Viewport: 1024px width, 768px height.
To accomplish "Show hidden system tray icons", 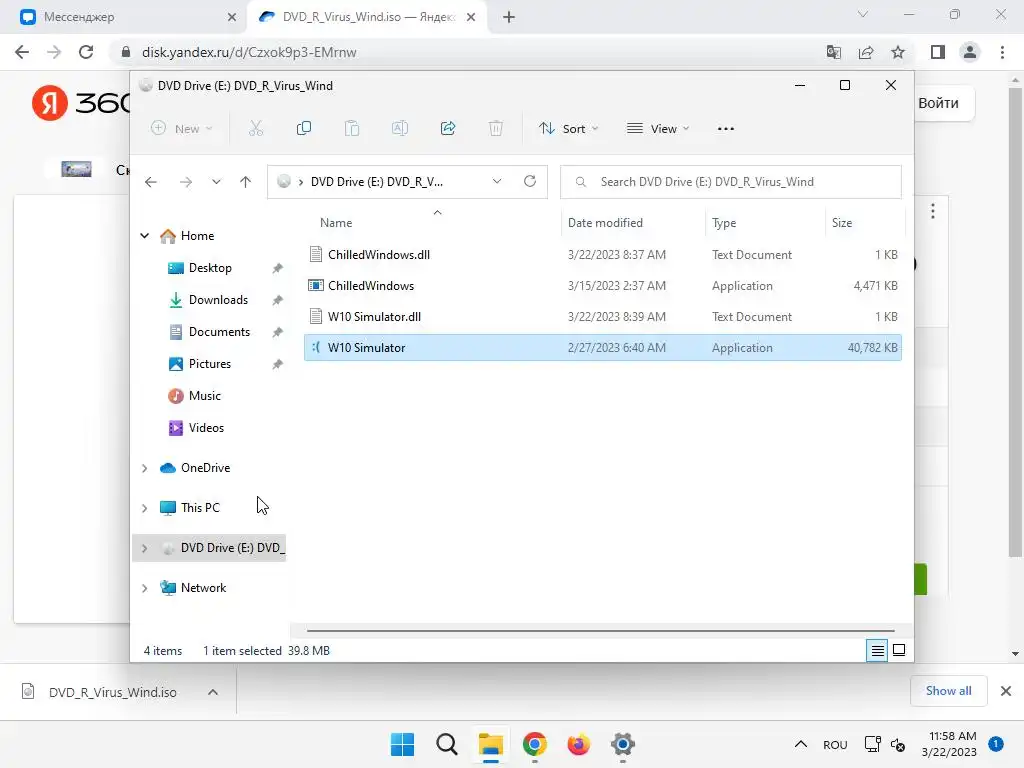I will click(801, 744).
